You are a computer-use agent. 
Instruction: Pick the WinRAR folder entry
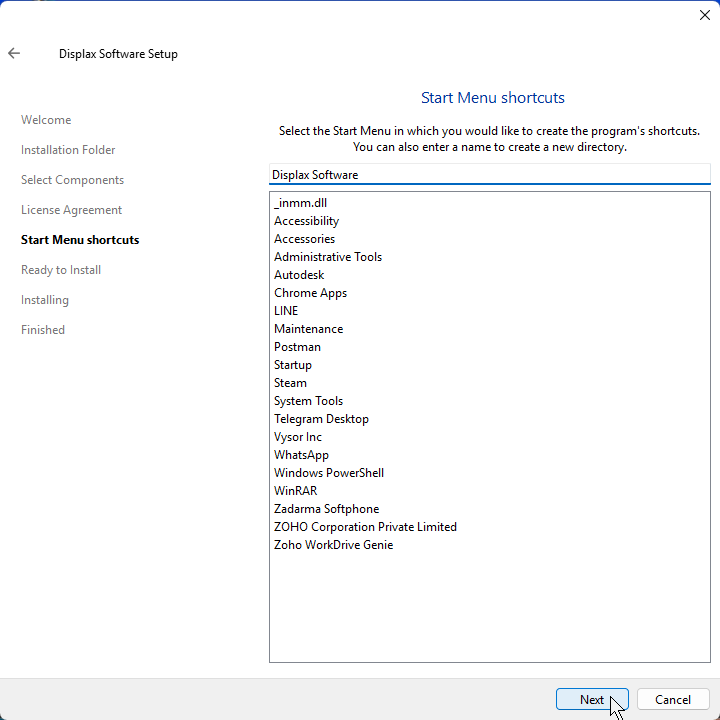click(296, 491)
